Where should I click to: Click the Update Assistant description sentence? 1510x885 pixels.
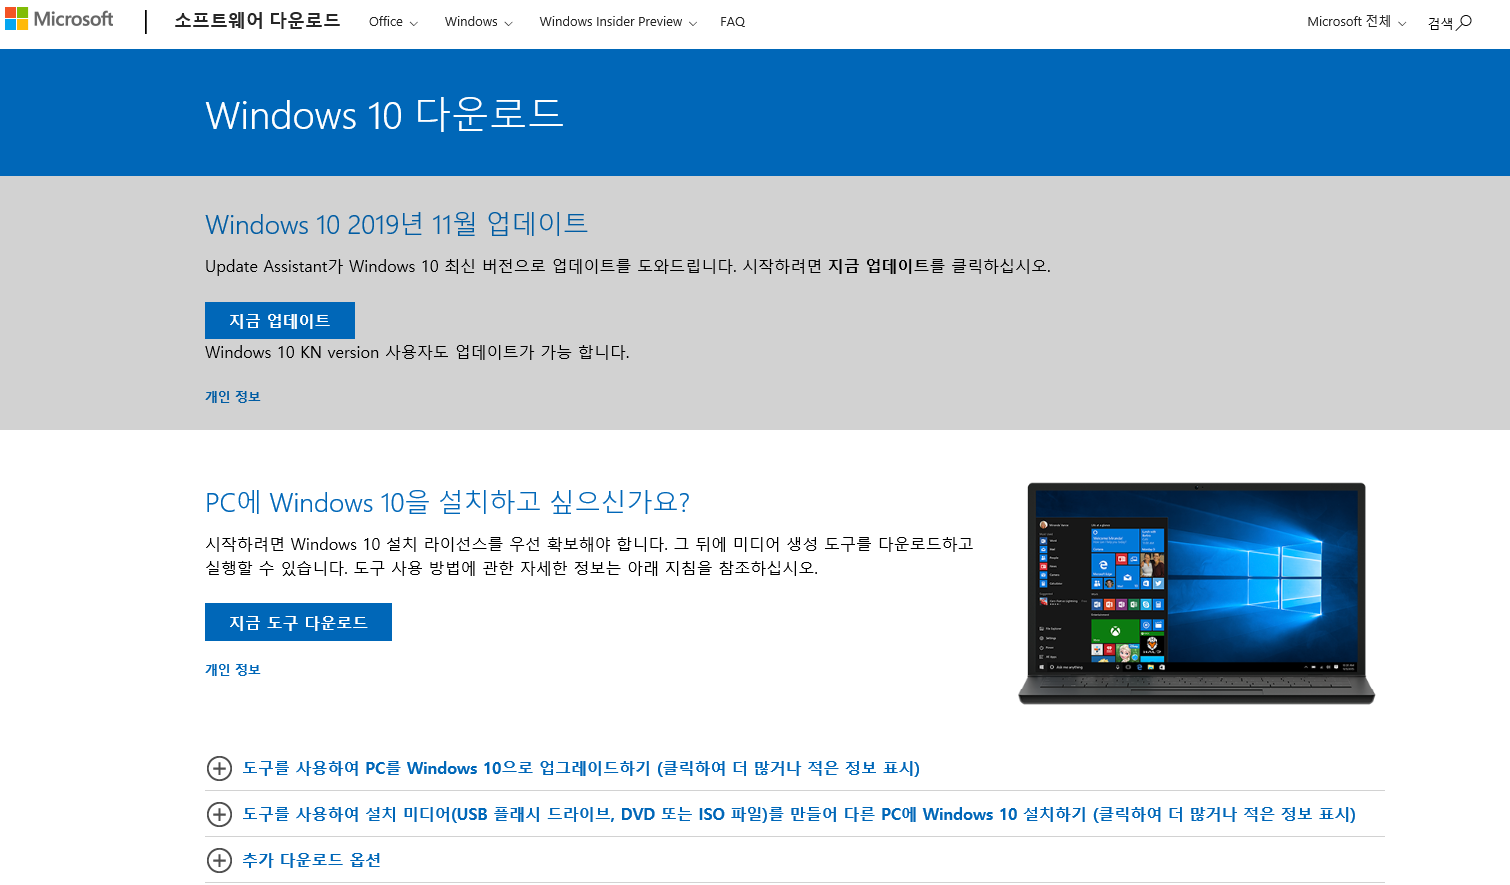click(628, 266)
